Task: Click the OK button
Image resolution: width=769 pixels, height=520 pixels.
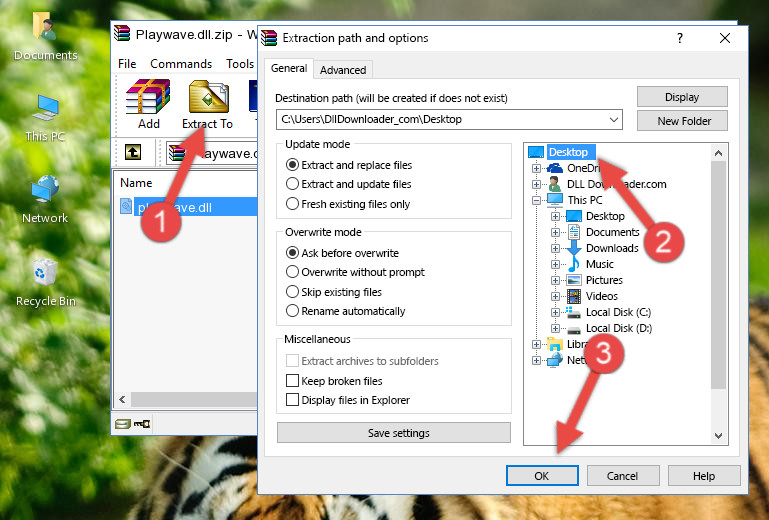Action: point(542,476)
